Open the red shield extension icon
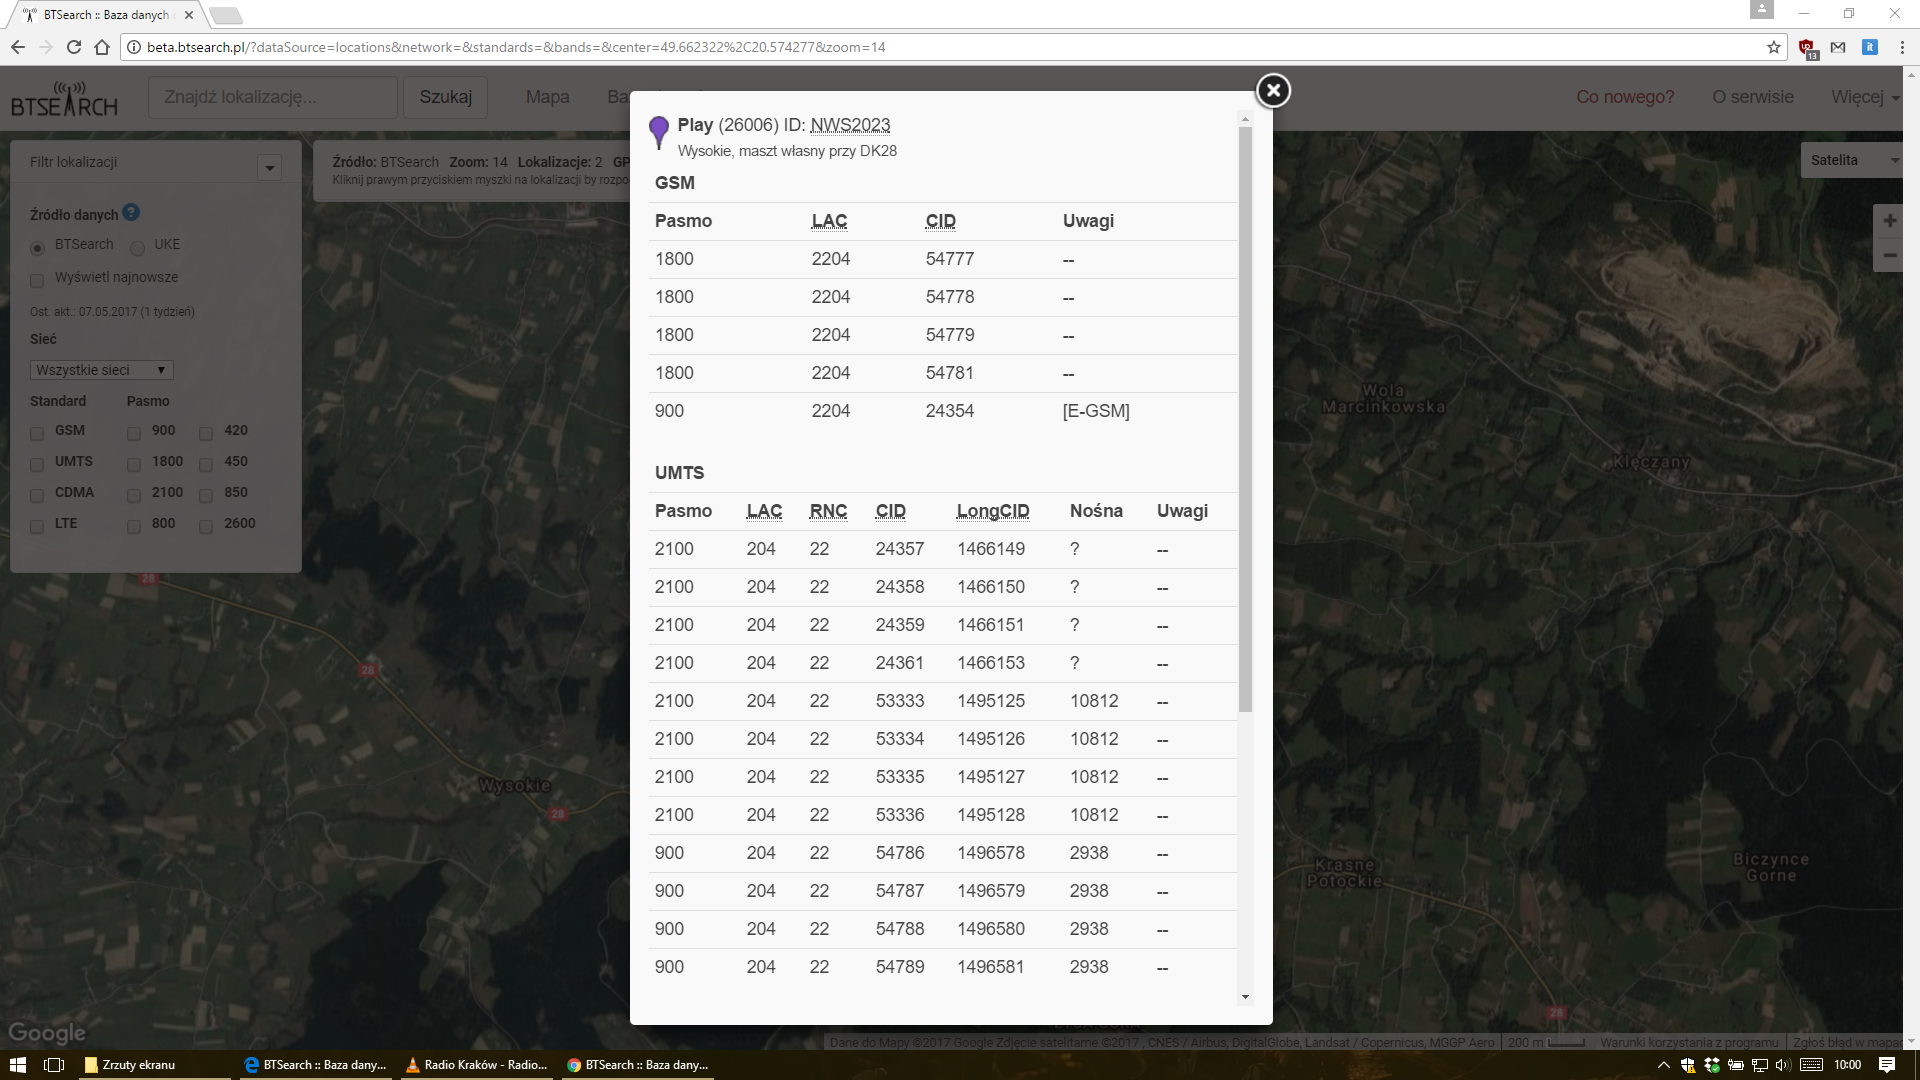 pos(1807,47)
